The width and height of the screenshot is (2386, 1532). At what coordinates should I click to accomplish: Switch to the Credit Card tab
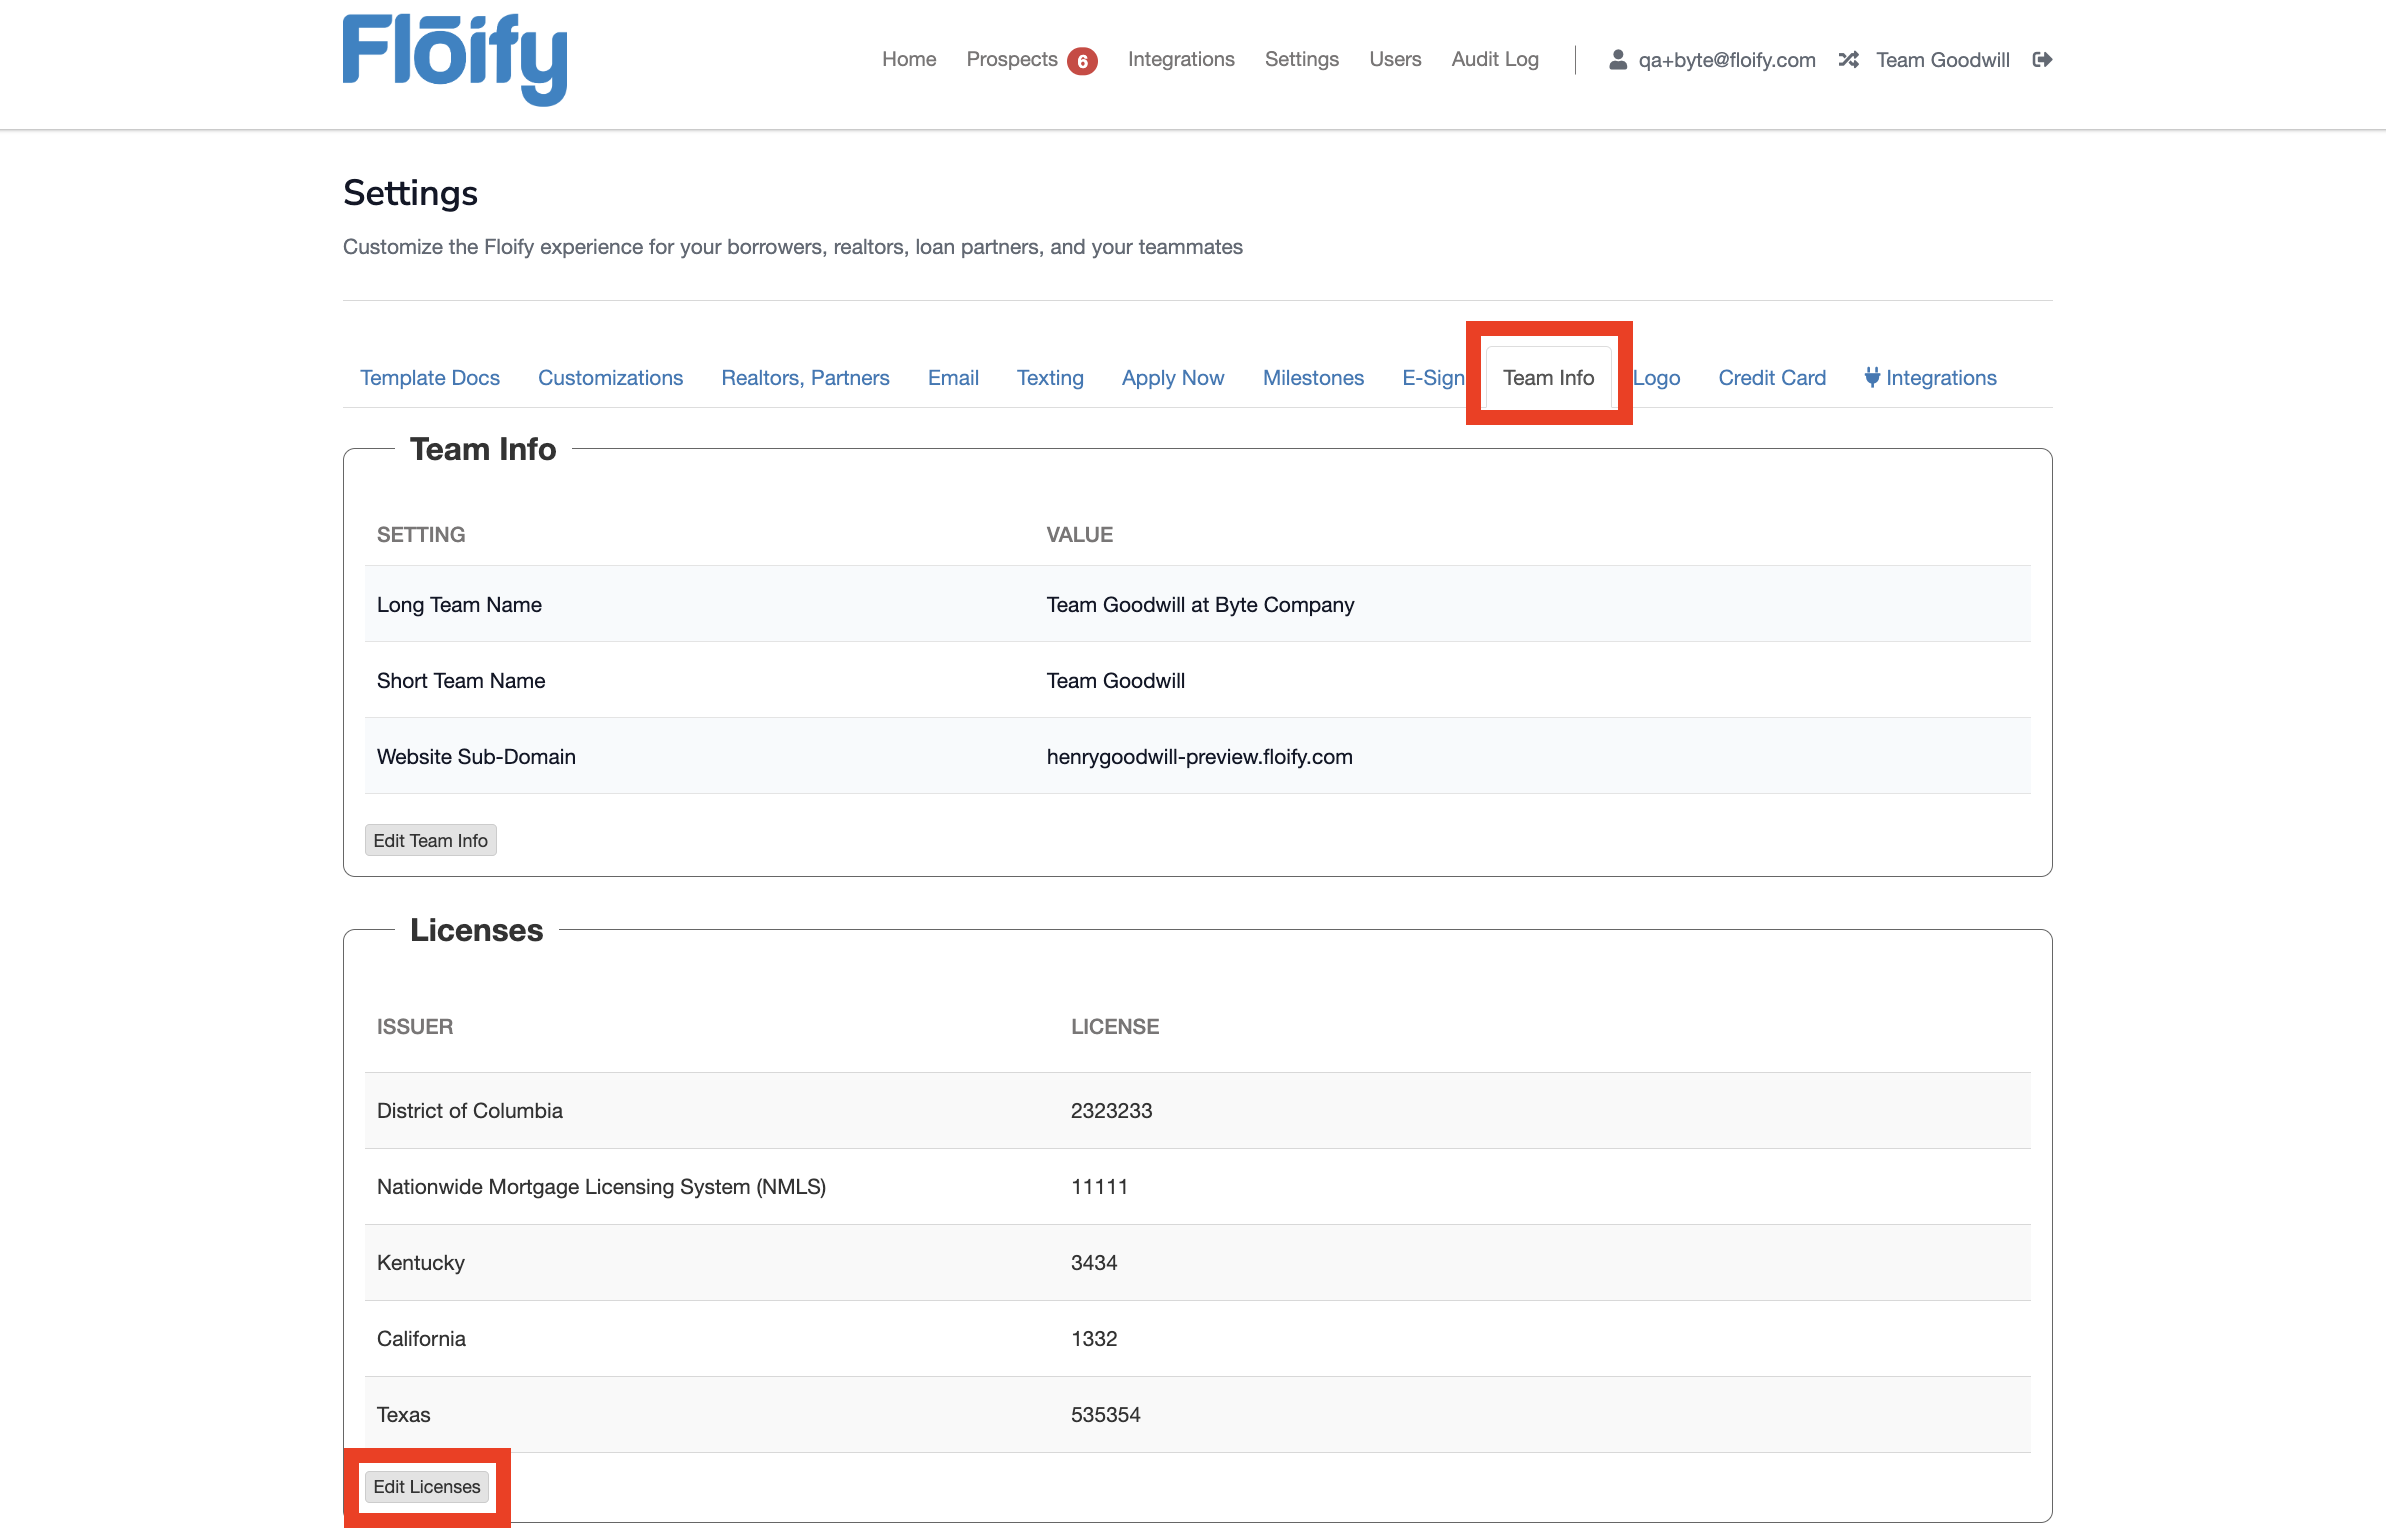pyautogui.click(x=1771, y=378)
